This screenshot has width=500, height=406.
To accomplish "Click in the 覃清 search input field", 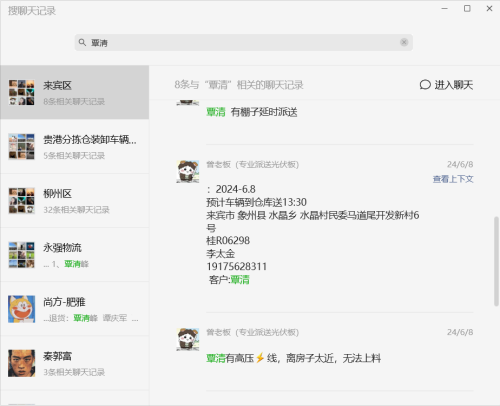I will (x=244, y=43).
